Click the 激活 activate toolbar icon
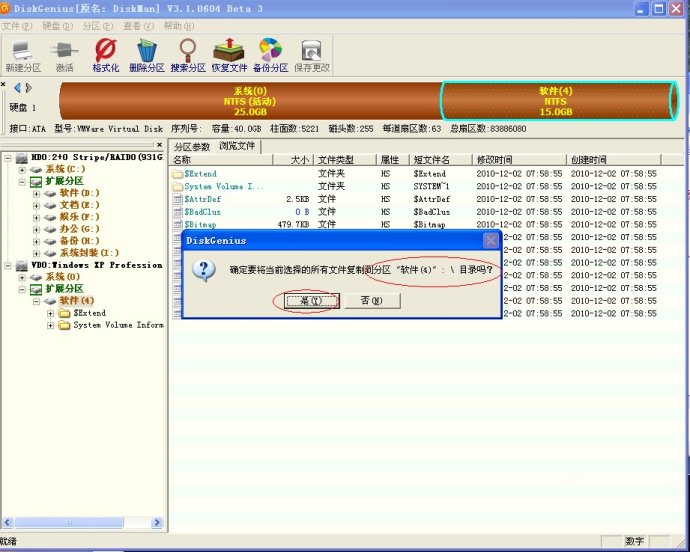Image resolution: width=690 pixels, height=552 pixels. click(64, 56)
